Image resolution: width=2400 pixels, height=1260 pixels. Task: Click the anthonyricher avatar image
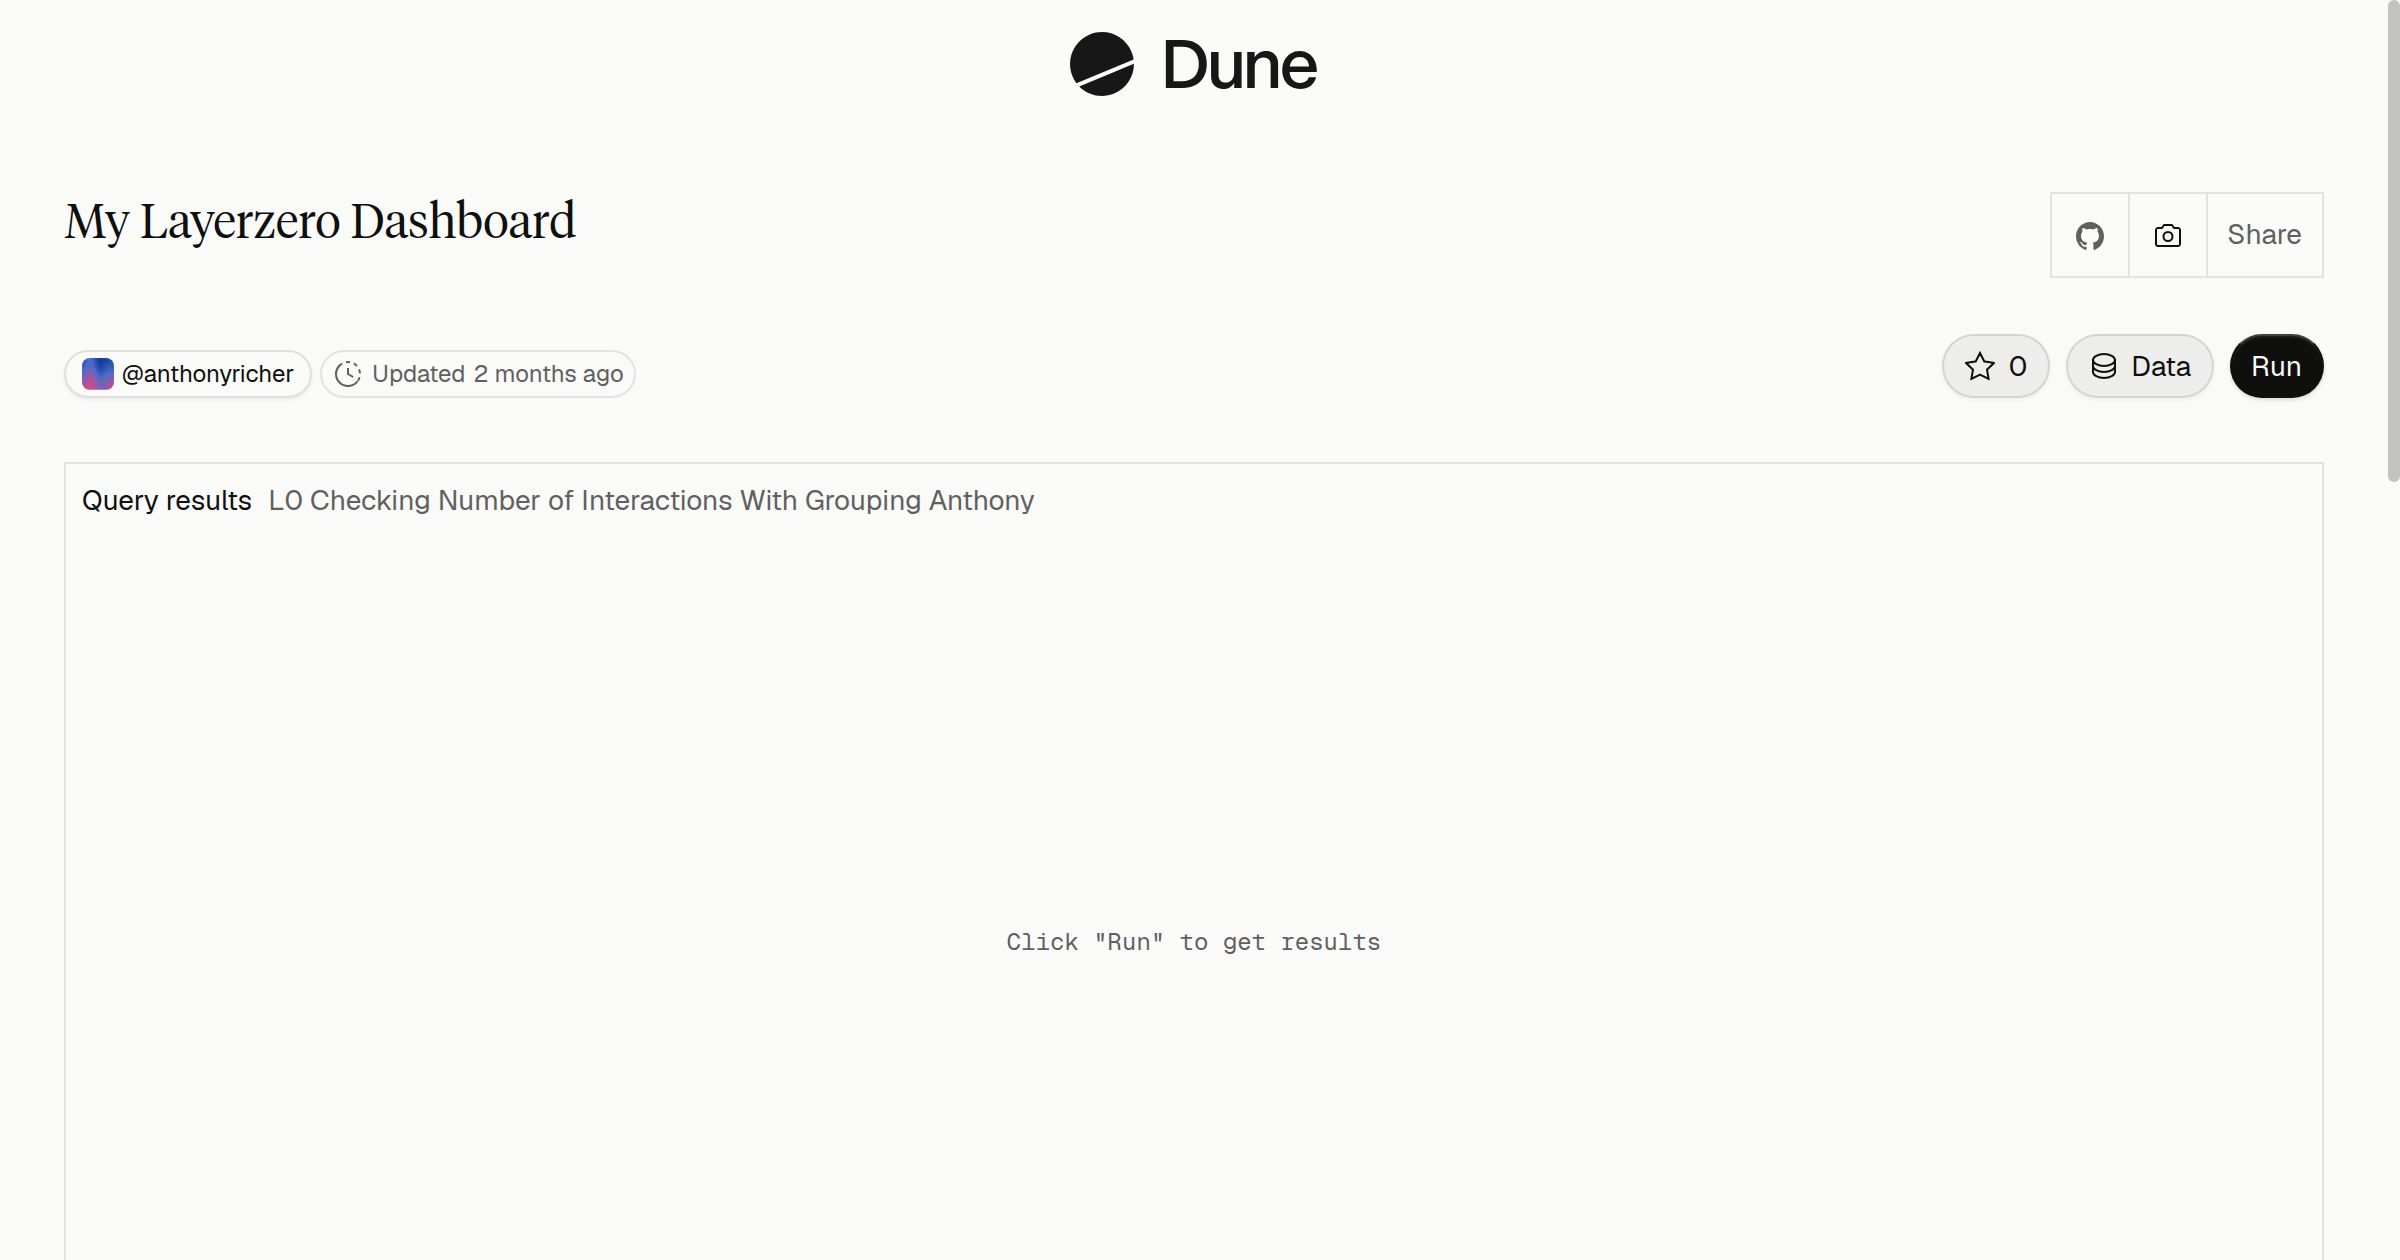[98, 374]
